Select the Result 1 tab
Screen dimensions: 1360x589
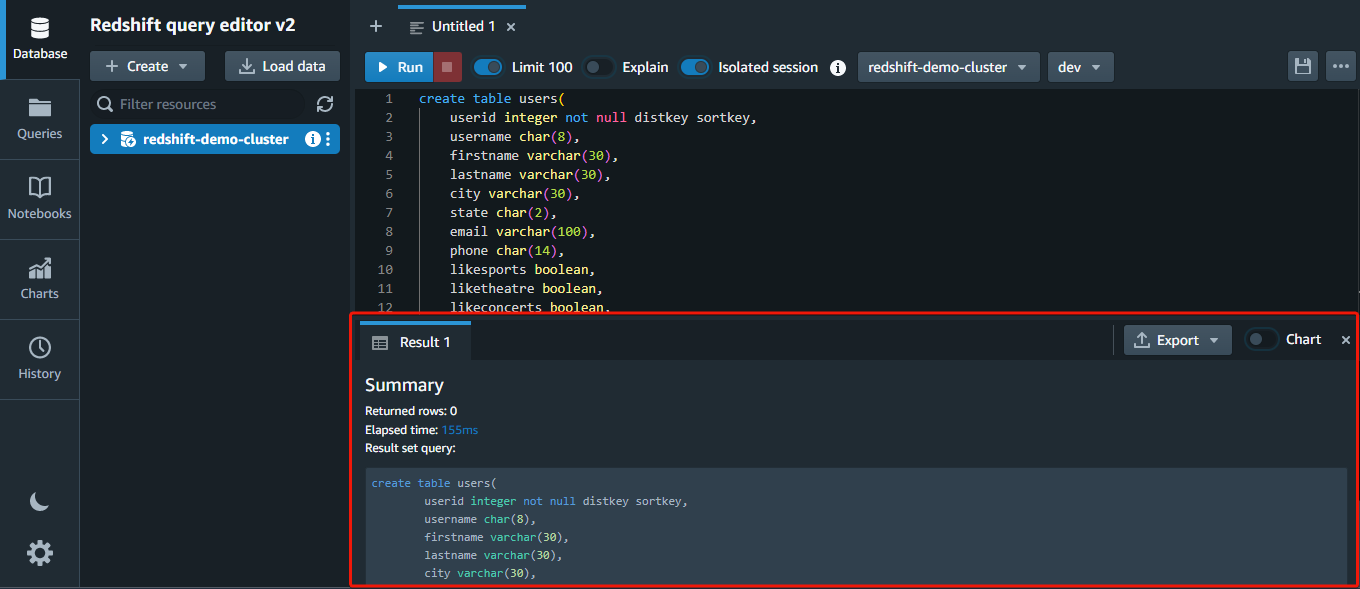415,342
